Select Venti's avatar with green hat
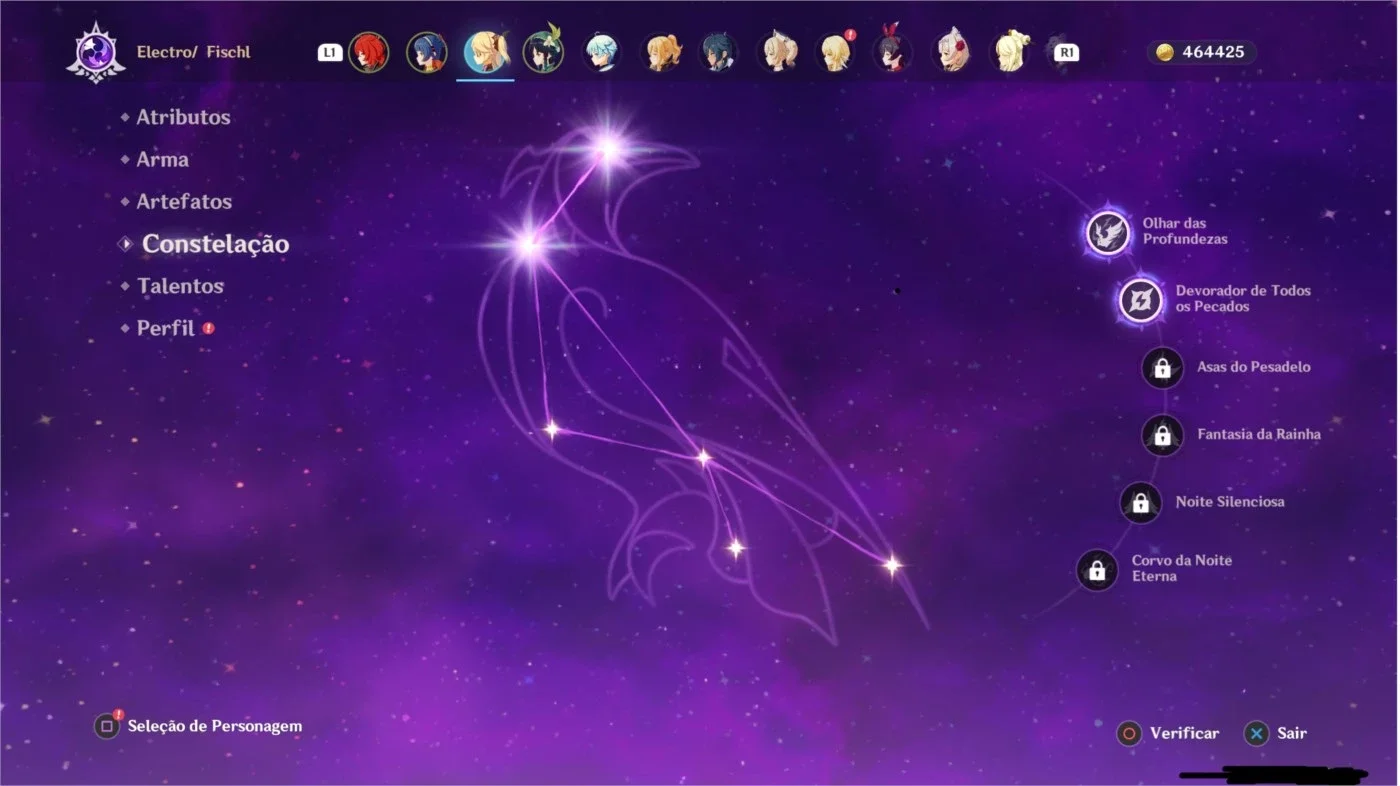 point(543,52)
